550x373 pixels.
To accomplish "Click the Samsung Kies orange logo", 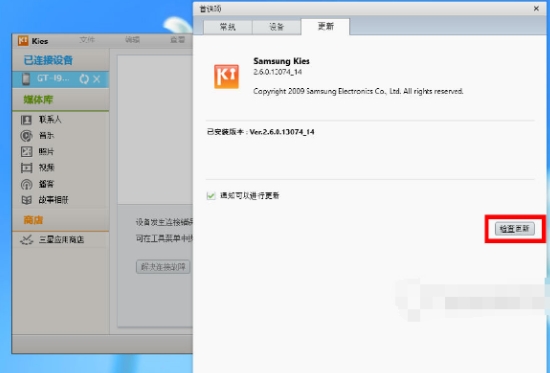I will point(227,76).
